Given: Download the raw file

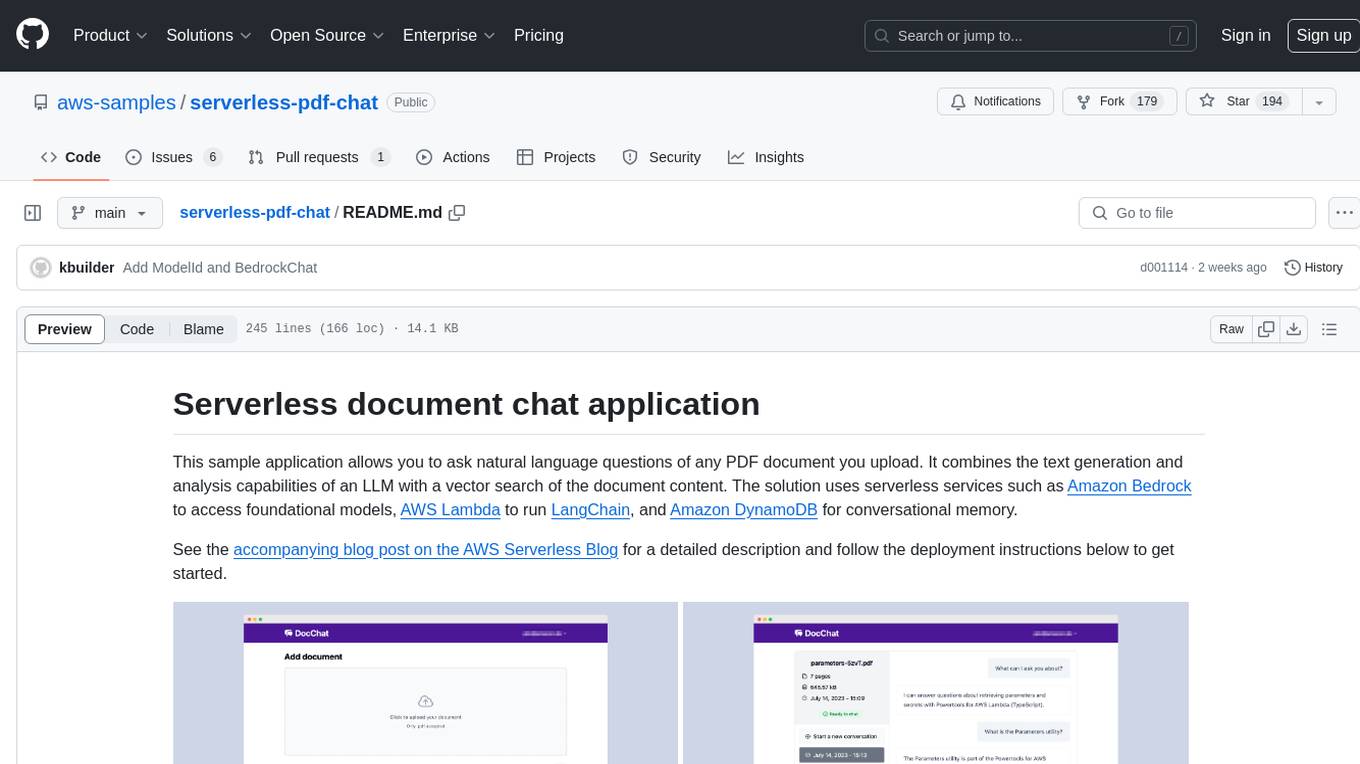Looking at the screenshot, I should pyautogui.click(x=1293, y=329).
